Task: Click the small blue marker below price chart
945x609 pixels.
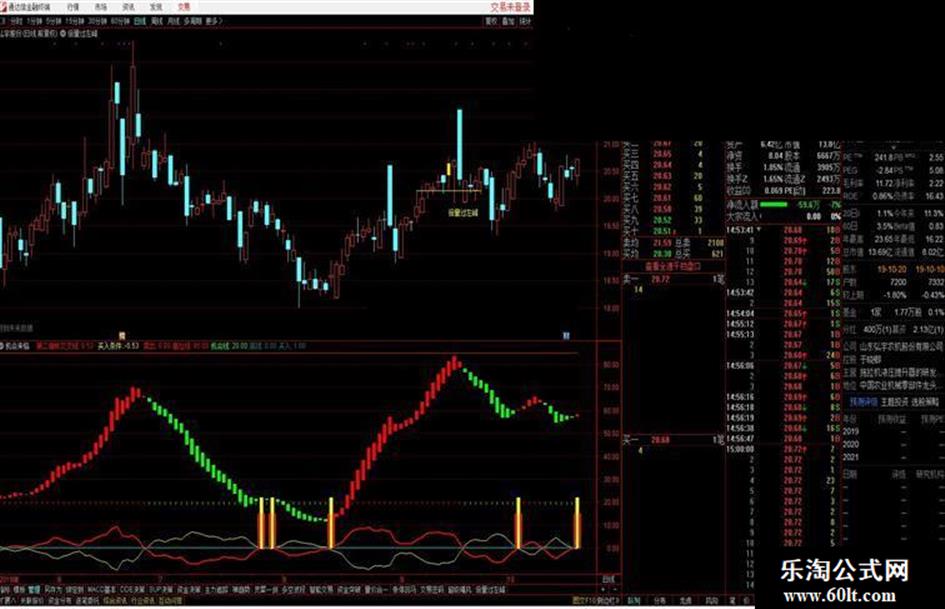Action: (566, 335)
